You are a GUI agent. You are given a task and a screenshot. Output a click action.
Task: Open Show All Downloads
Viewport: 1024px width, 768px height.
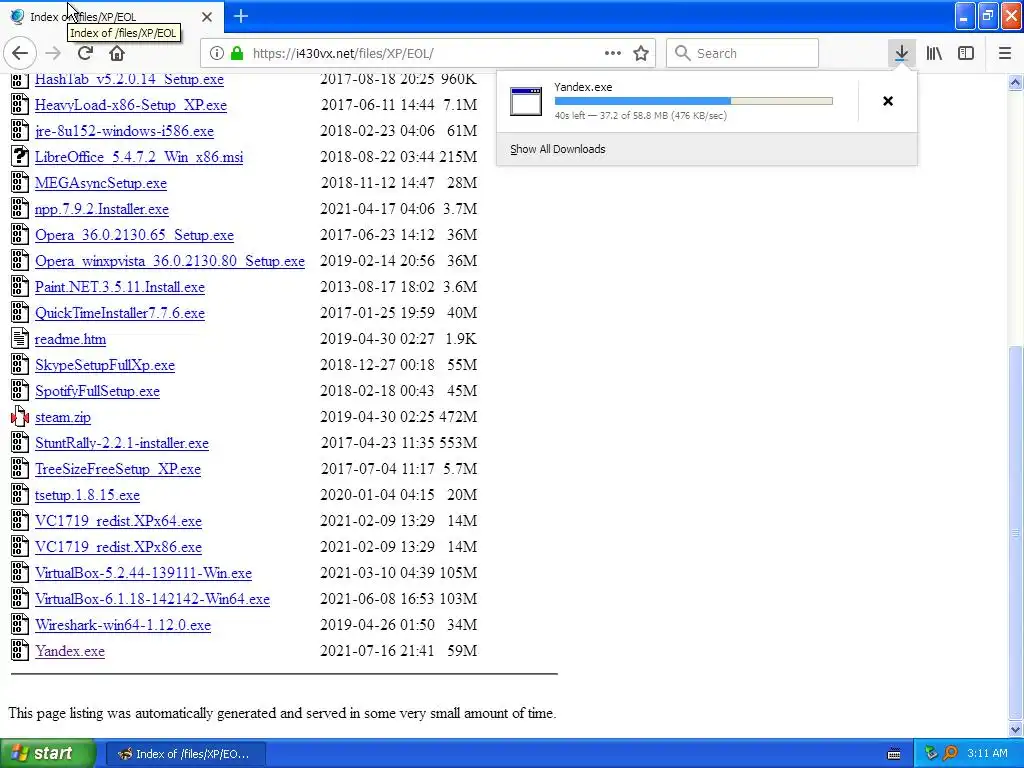click(558, 150)
